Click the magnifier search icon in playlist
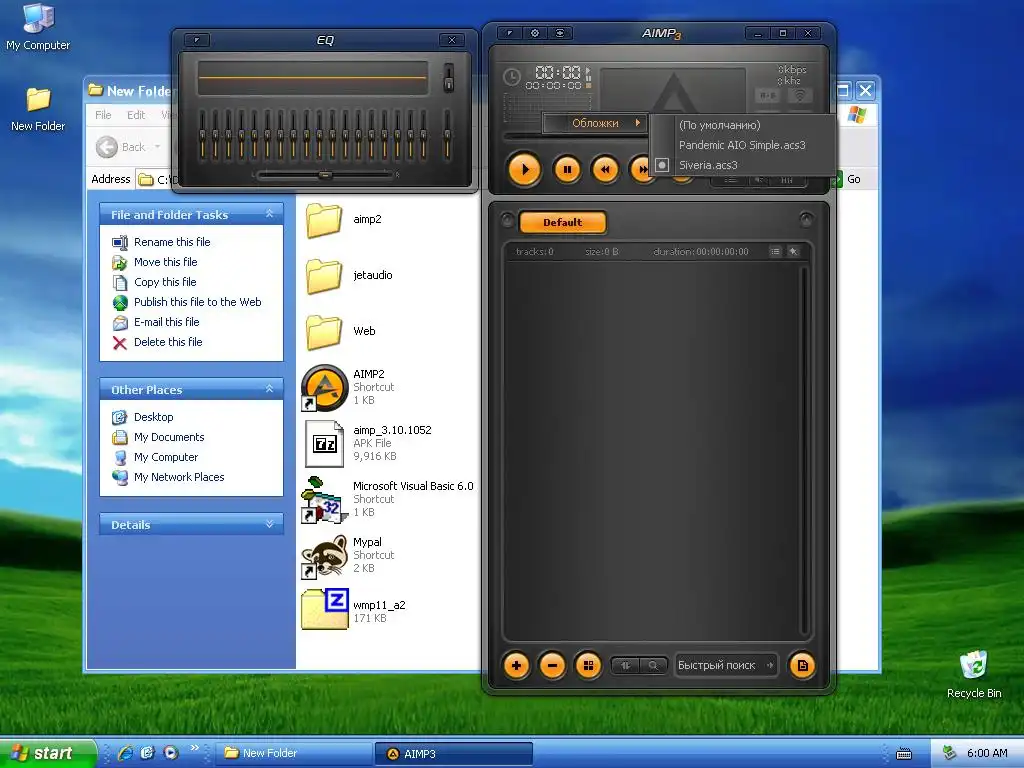Screen dimensions: 1024x768 pos(653,665)
